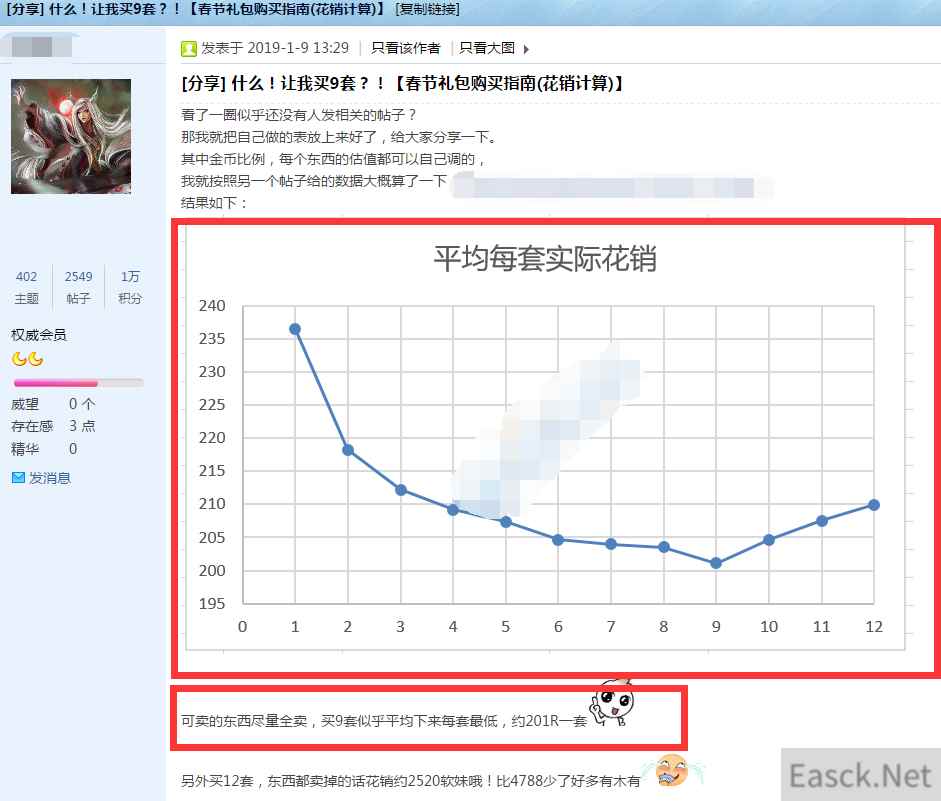Click the bold post title above the post body

[403, 83]
